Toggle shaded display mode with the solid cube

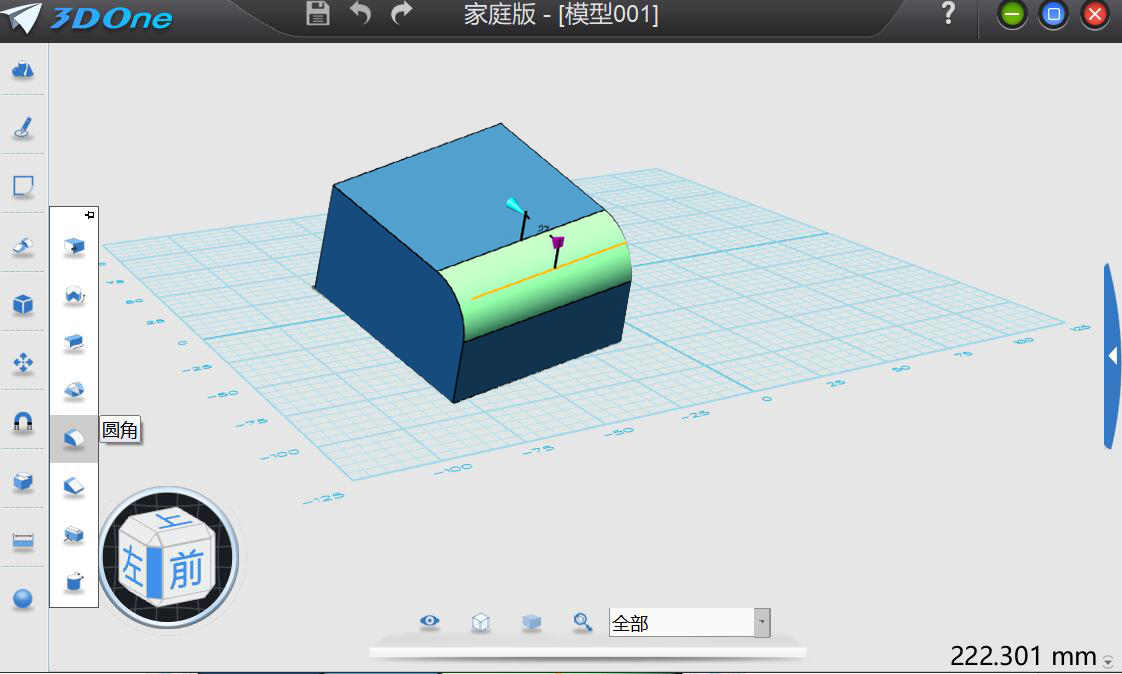tap(531, 621)
